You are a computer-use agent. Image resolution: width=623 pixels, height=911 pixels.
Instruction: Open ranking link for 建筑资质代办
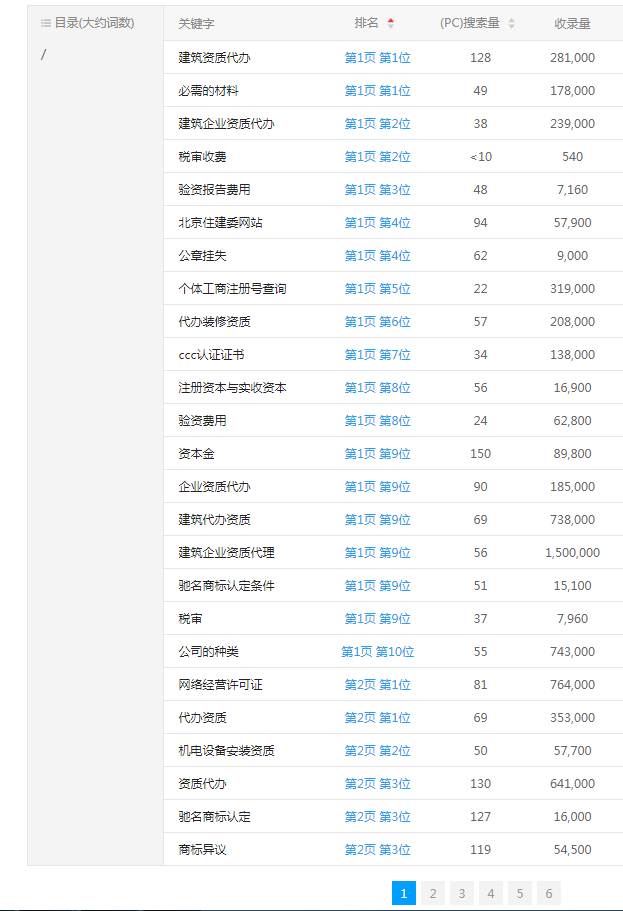coord(377,58)
